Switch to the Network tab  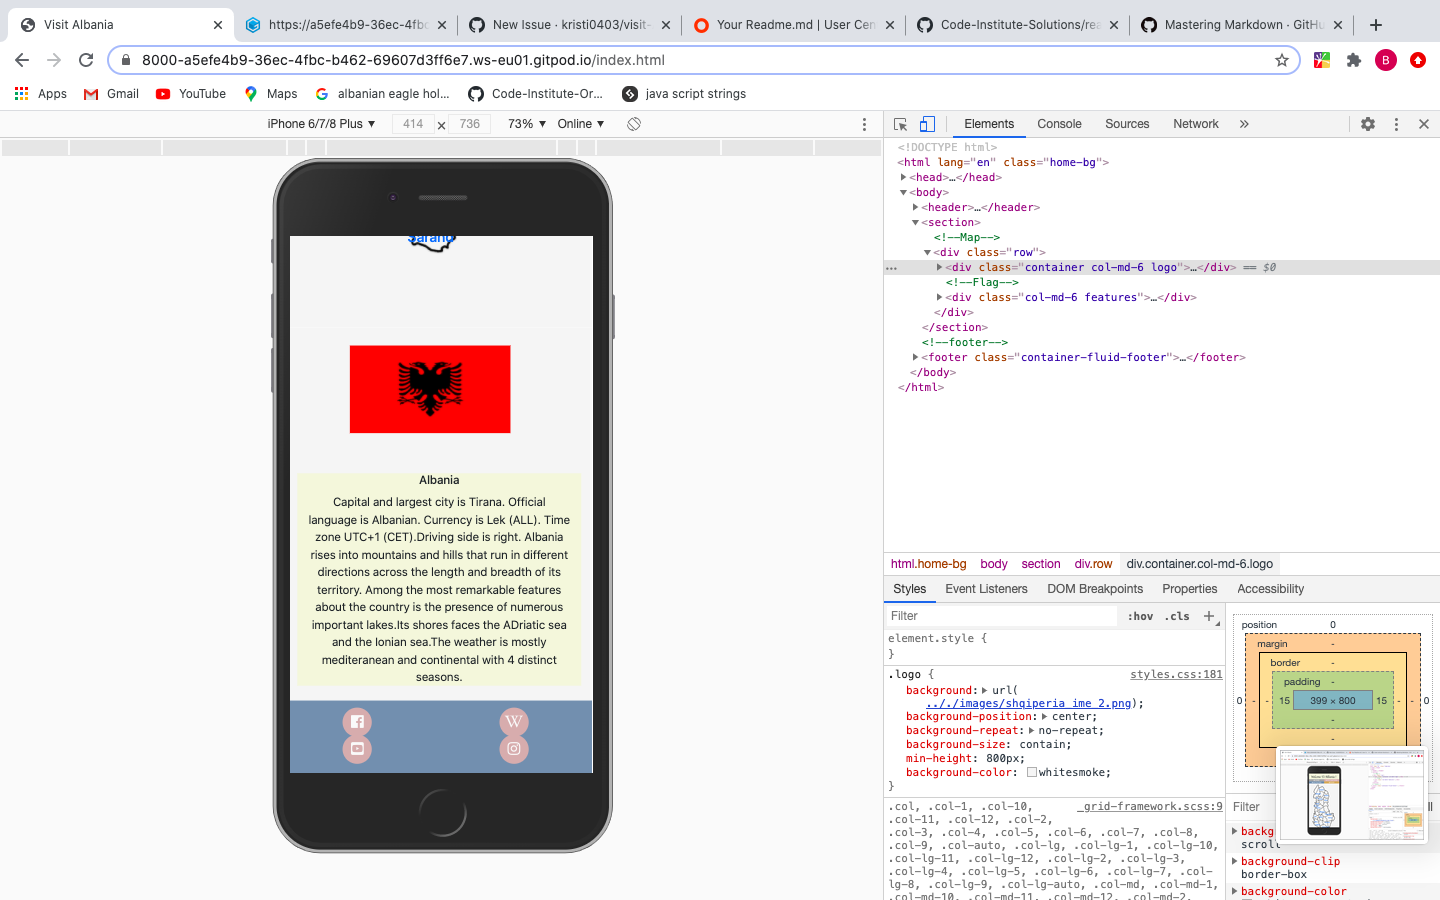(x=1196, y=124)
